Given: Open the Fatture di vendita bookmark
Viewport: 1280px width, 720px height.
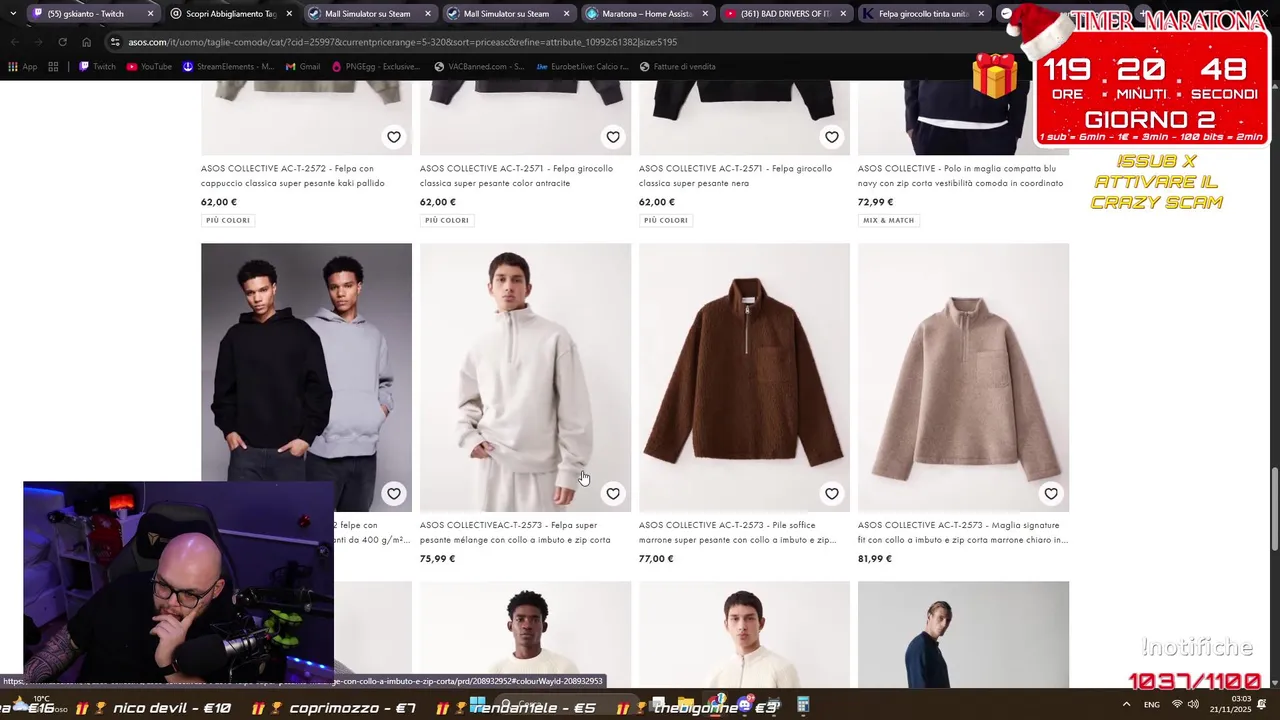Looking at the screenshot, I should (677, 67).
